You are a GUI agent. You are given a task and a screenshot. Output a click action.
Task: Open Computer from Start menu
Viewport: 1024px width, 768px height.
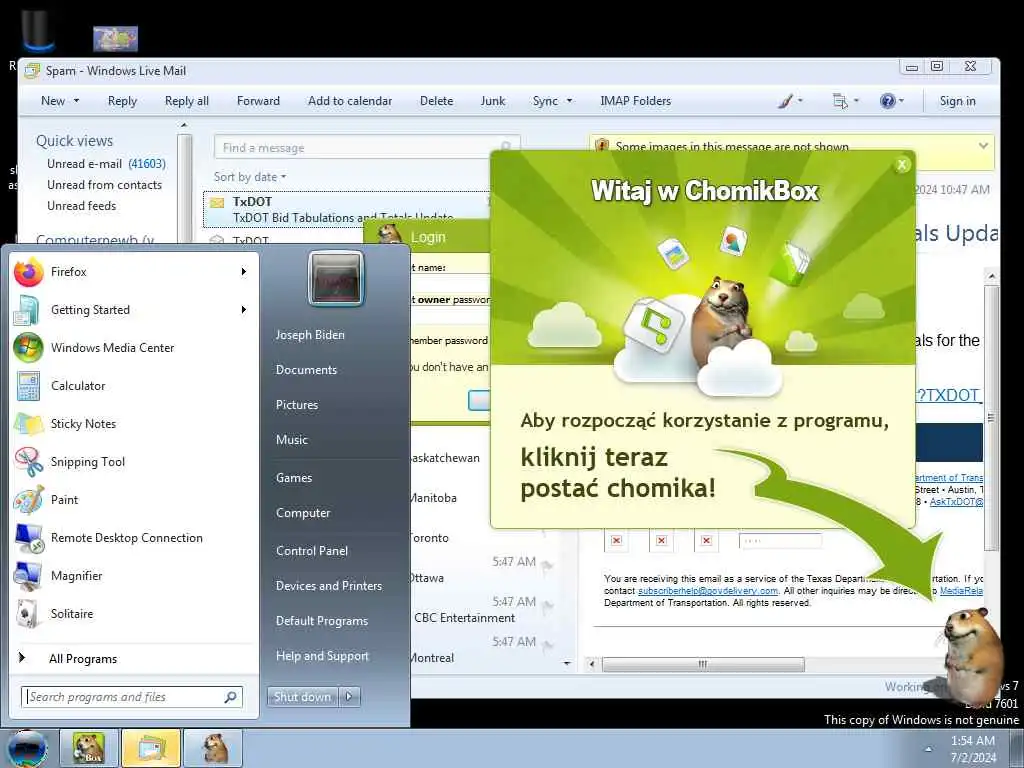[303, 513]
